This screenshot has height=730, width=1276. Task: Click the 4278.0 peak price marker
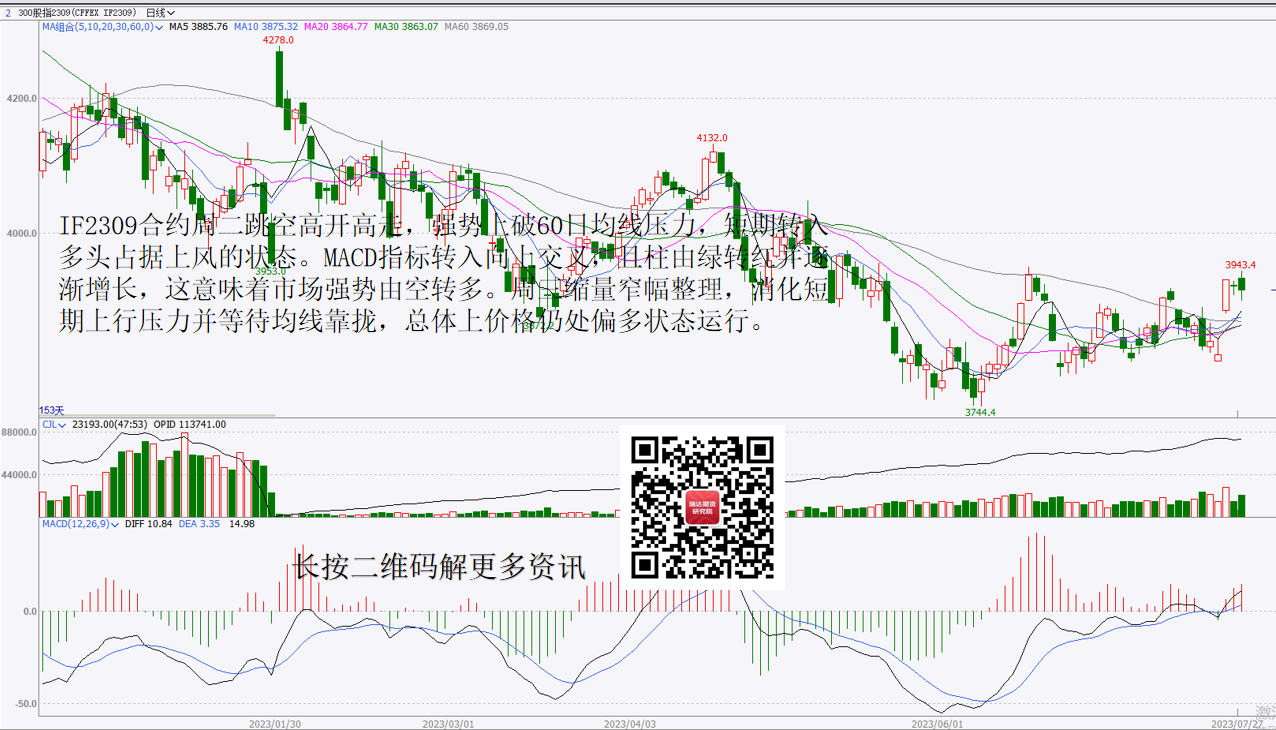click(x=278, y=40)
